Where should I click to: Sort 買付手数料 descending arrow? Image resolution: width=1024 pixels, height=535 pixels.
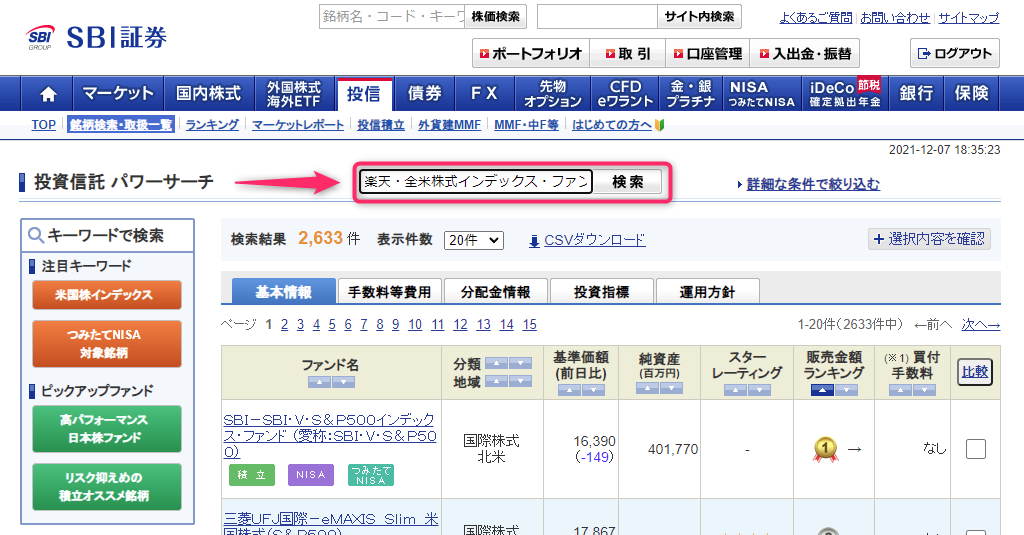(924, 390)
